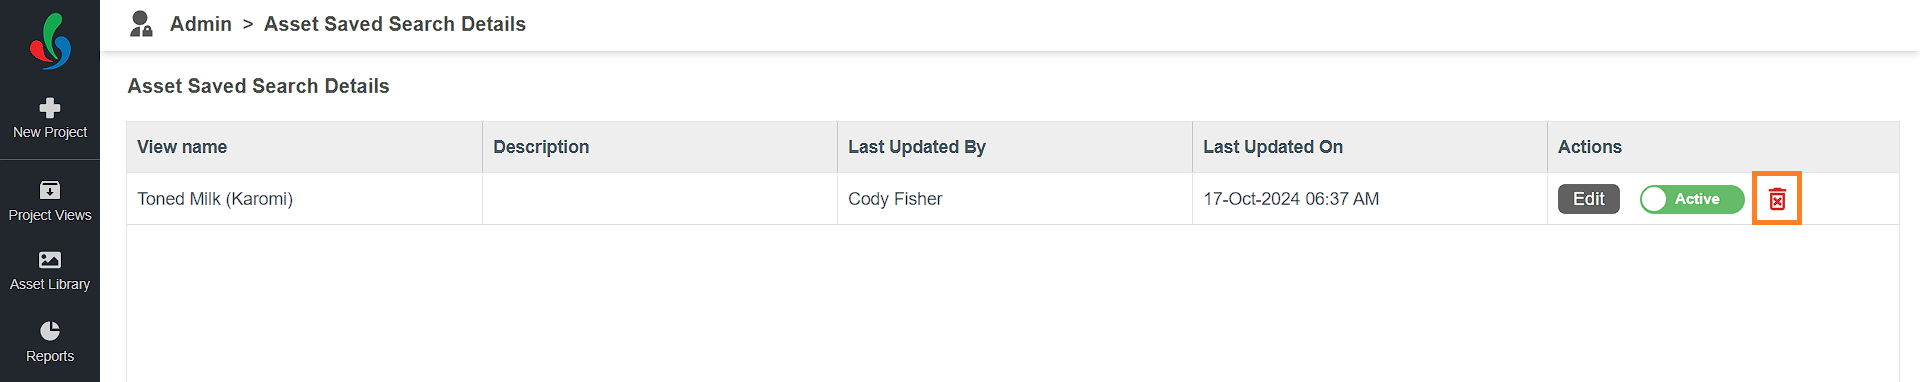Click Asset Saved Search Details breadcrumb
Screen dimensions: 1920x382
tap(395, 24)
